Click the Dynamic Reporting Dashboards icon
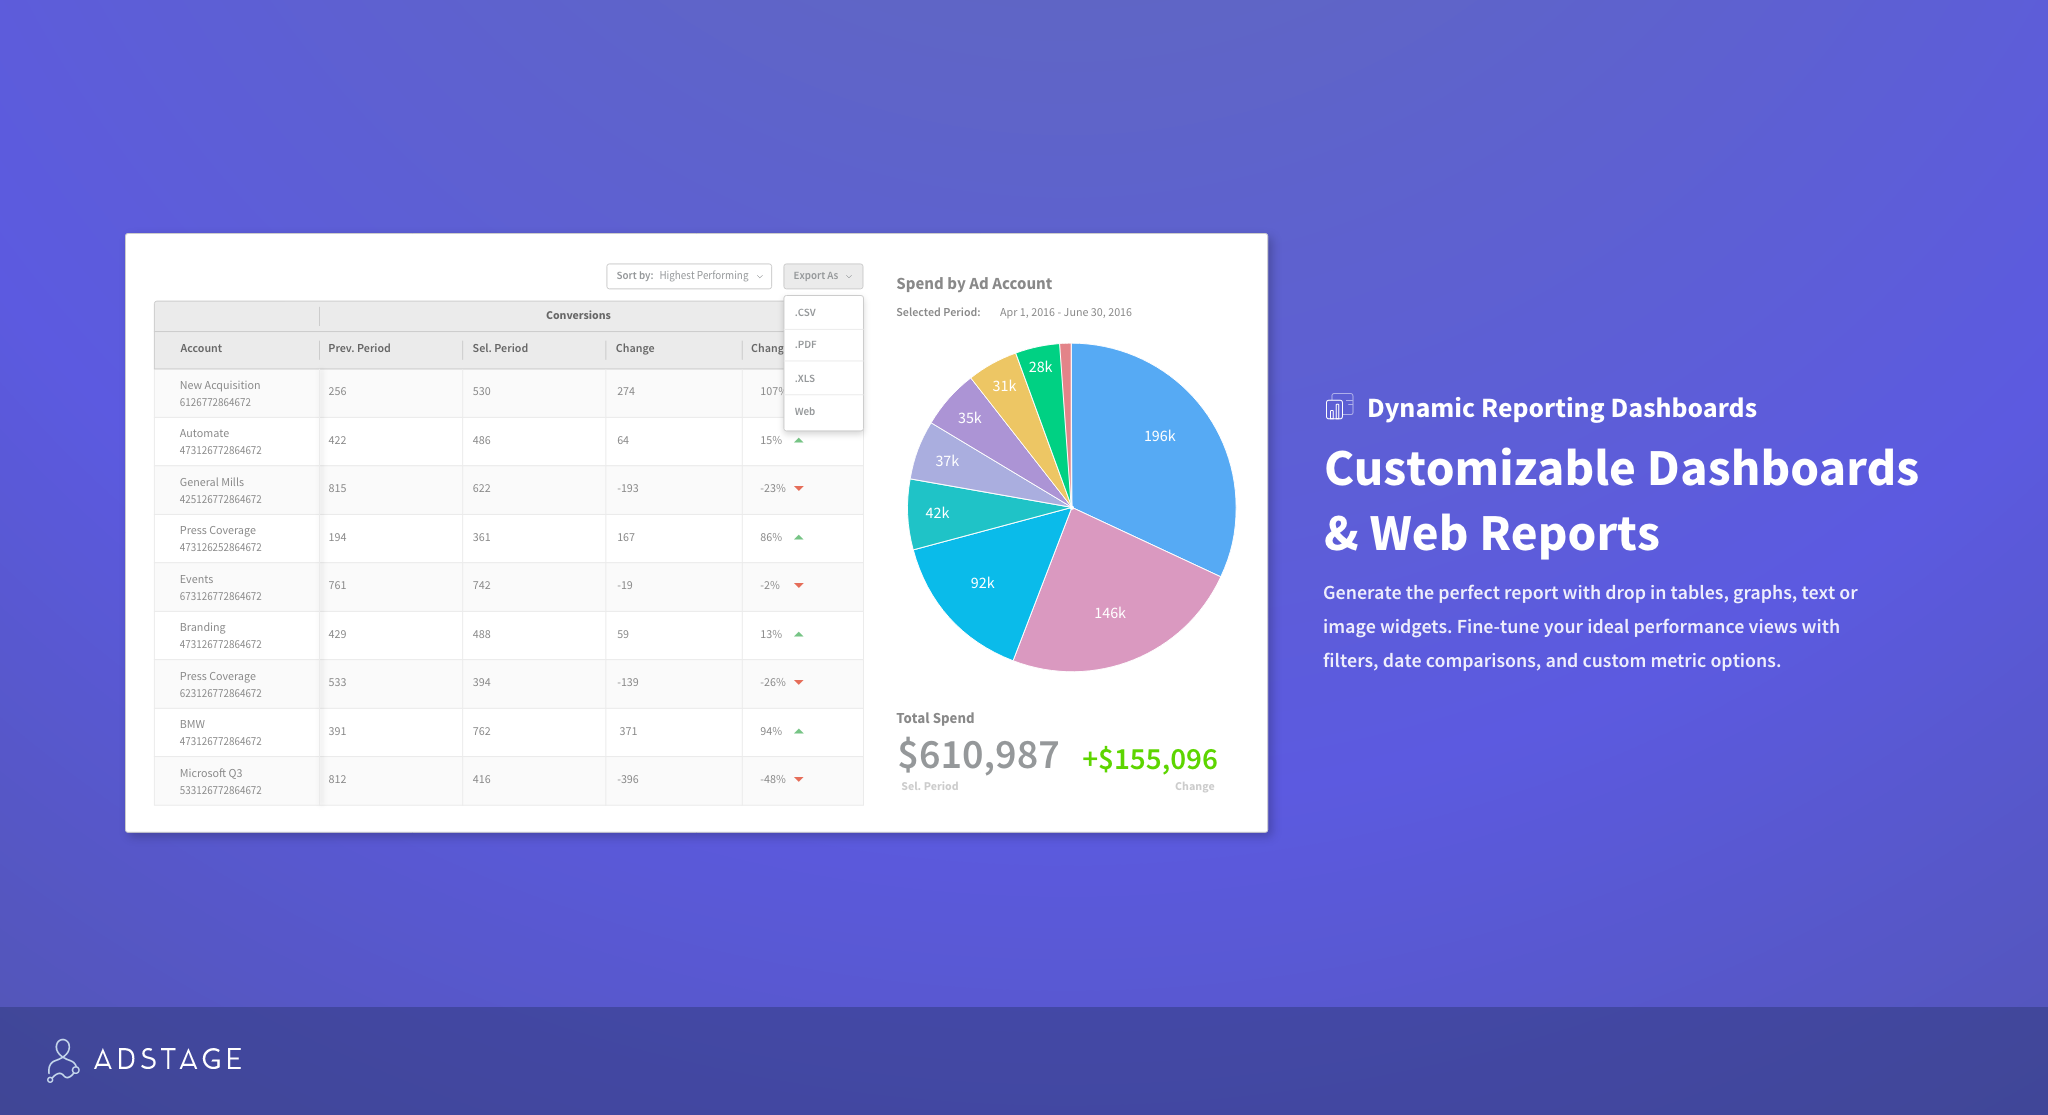2048x1115 pixels. tap(1339, 407)
